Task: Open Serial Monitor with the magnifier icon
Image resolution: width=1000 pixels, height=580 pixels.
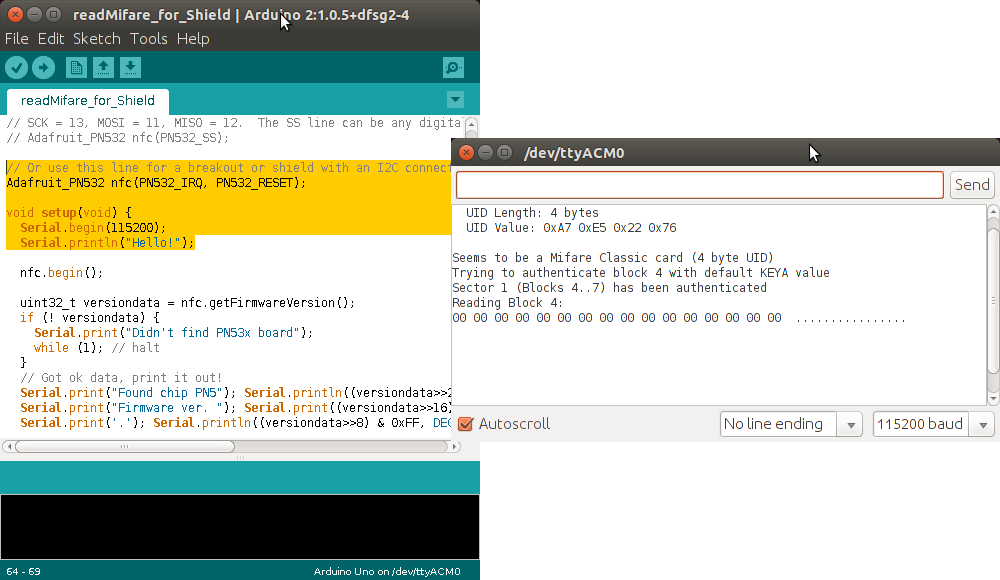Action: [x=452, y=67]
